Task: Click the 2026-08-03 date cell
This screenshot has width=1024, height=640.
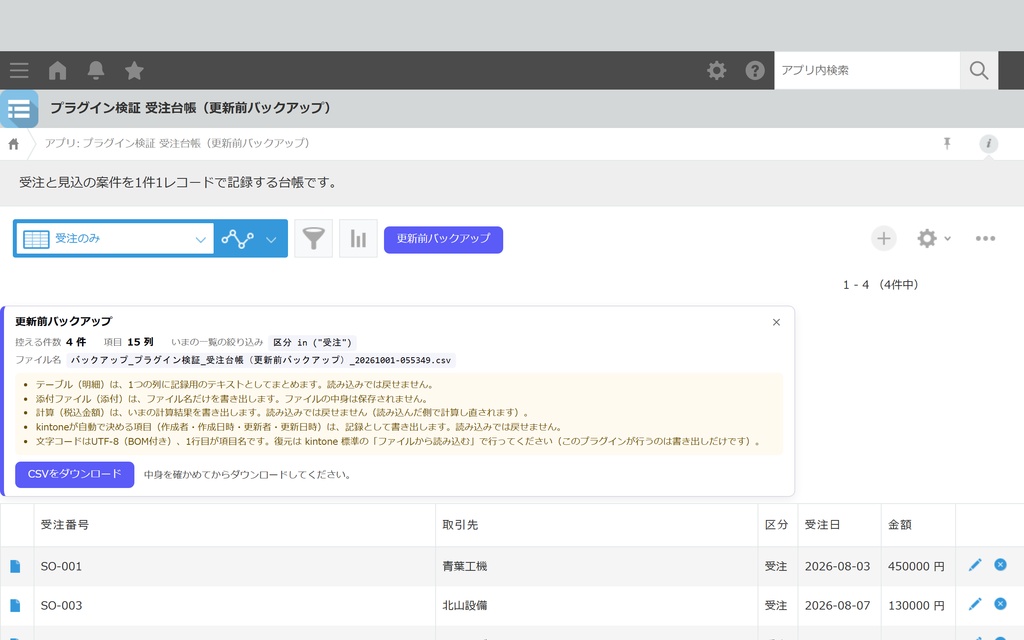Action: click(839, 566)
